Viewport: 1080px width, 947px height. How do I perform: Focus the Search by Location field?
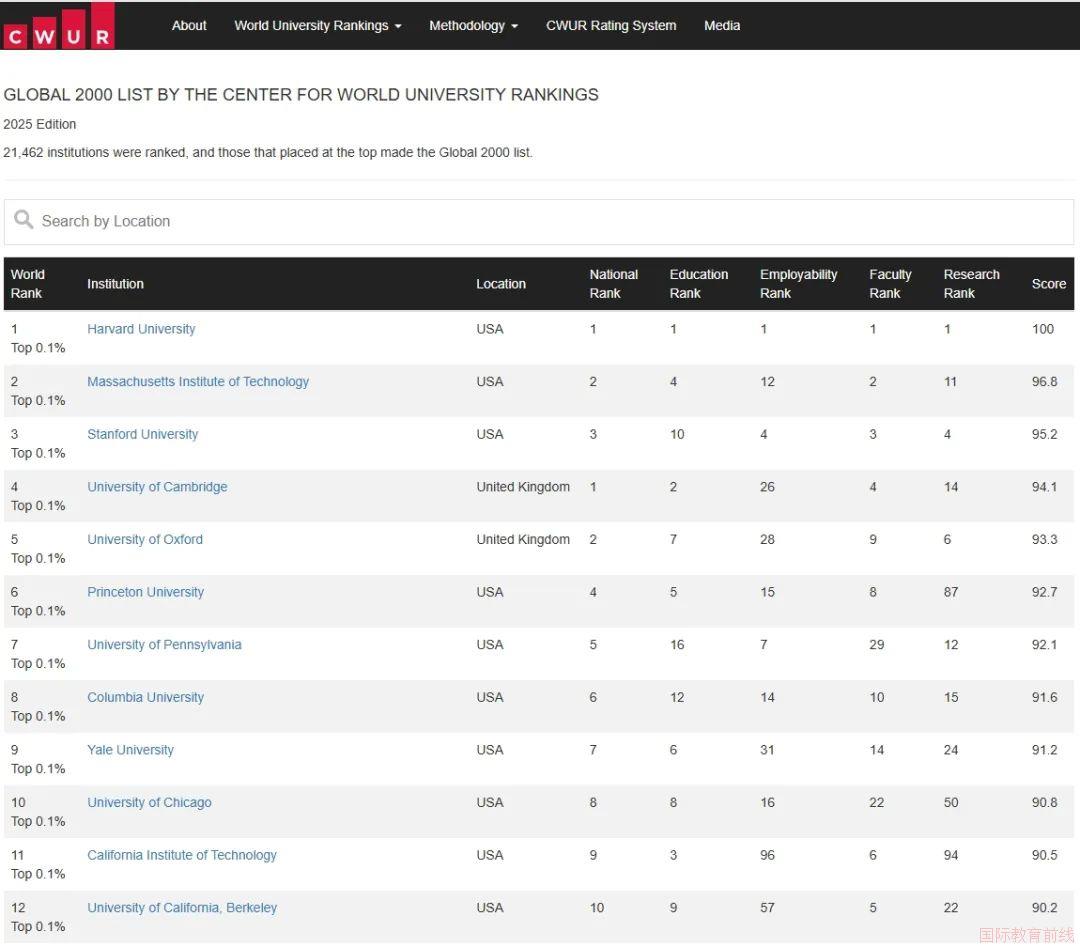(539, 222)
